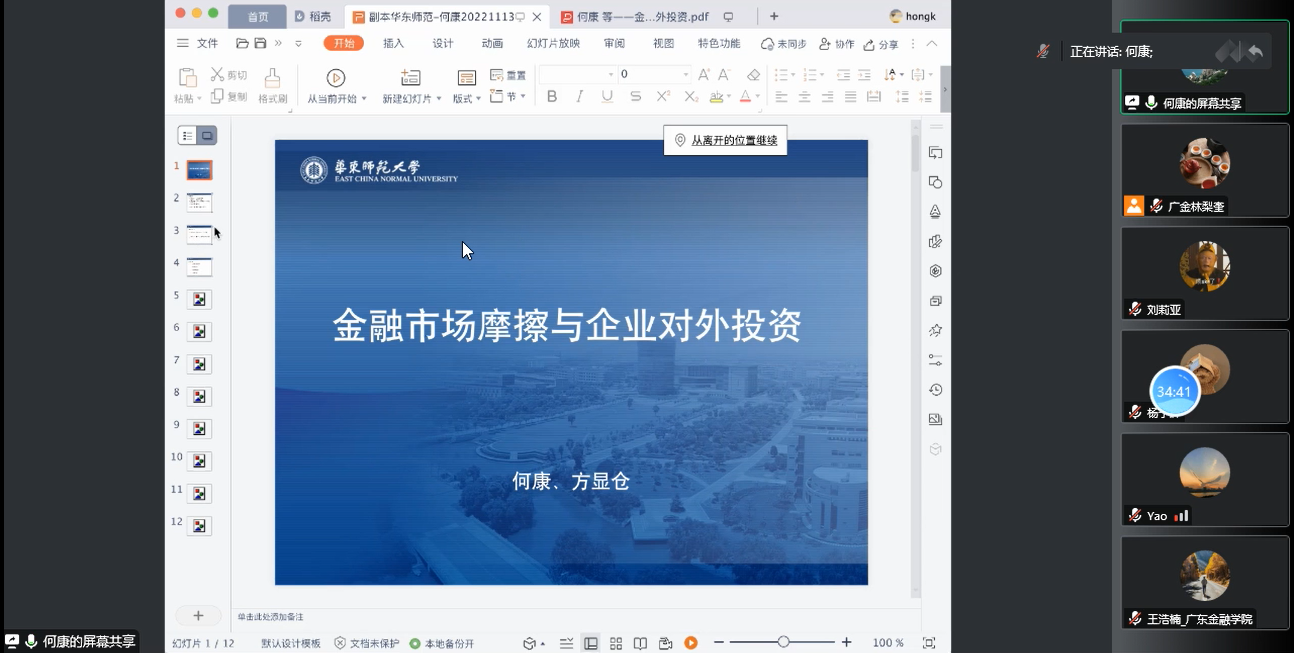1294x653 pixels.
Task: Expand the Paste (粘贴) dropdown arrow
Action: point(199,99)
